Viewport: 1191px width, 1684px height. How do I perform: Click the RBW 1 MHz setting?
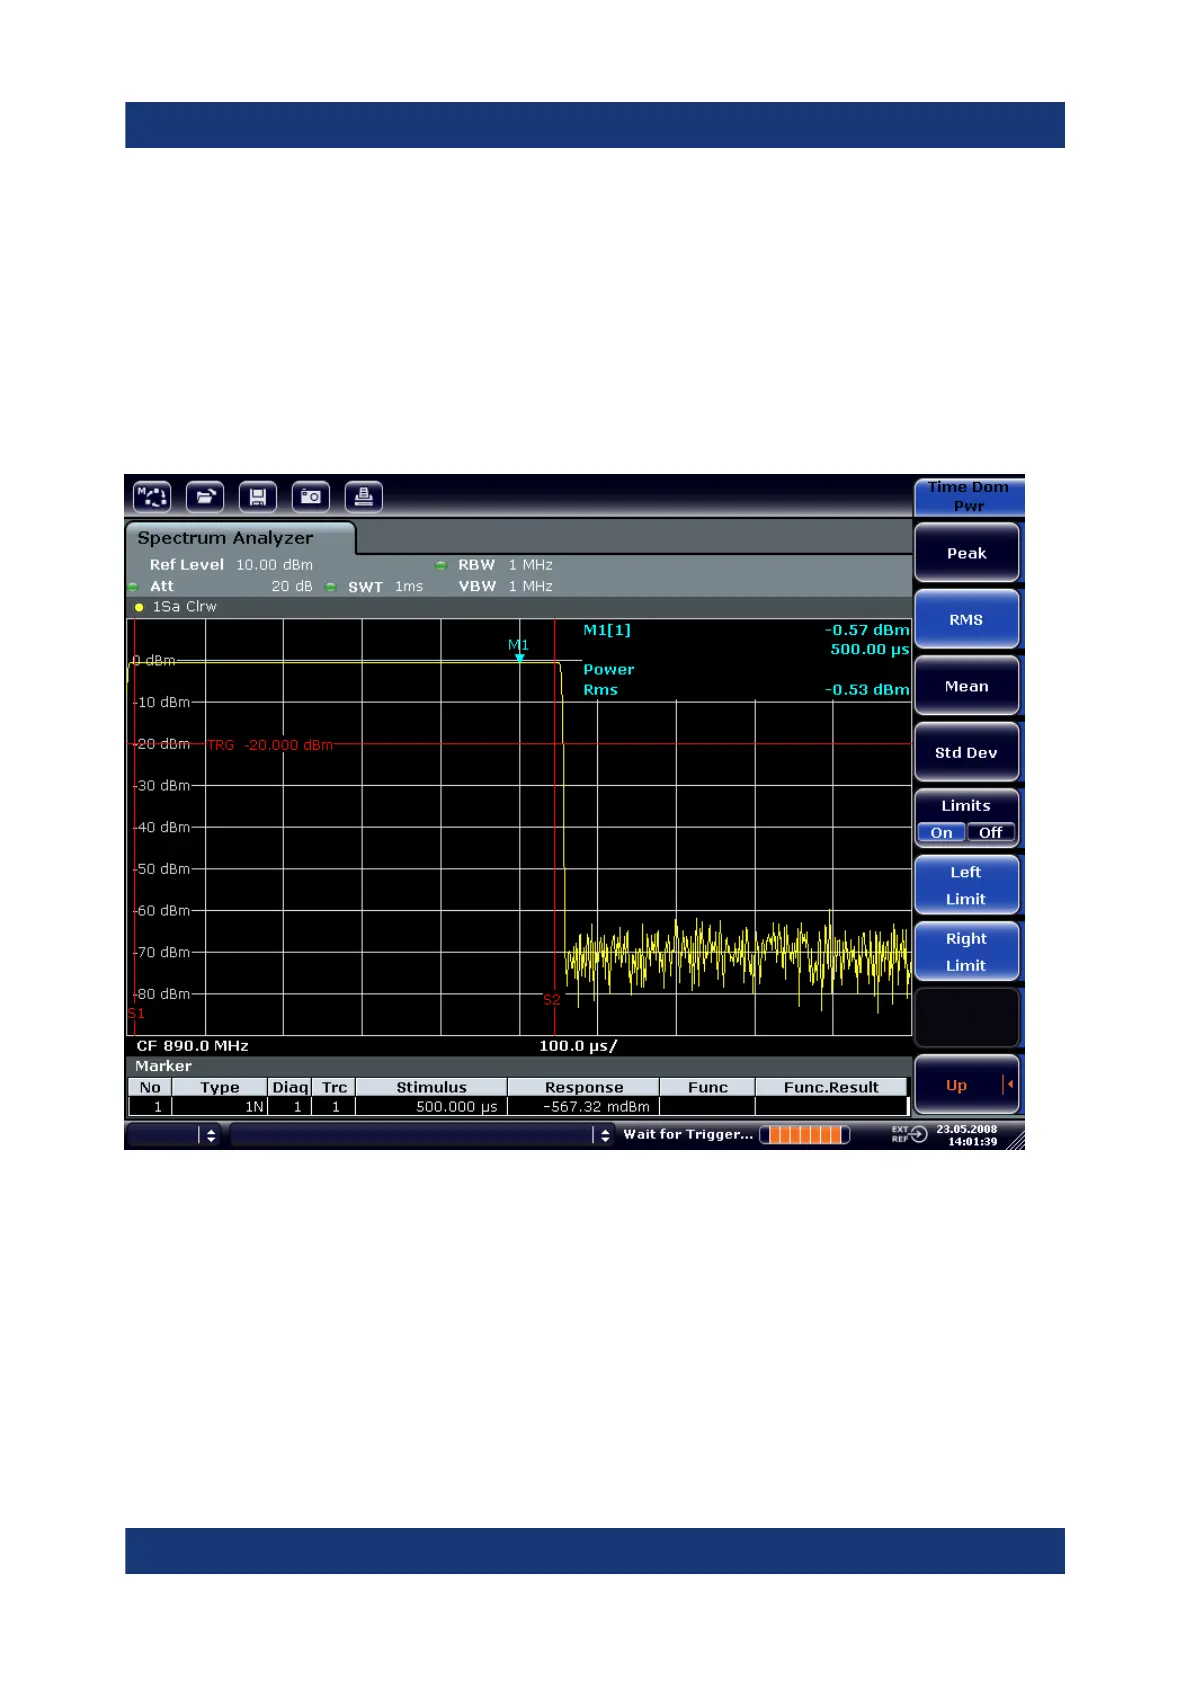tap(505, 565)
